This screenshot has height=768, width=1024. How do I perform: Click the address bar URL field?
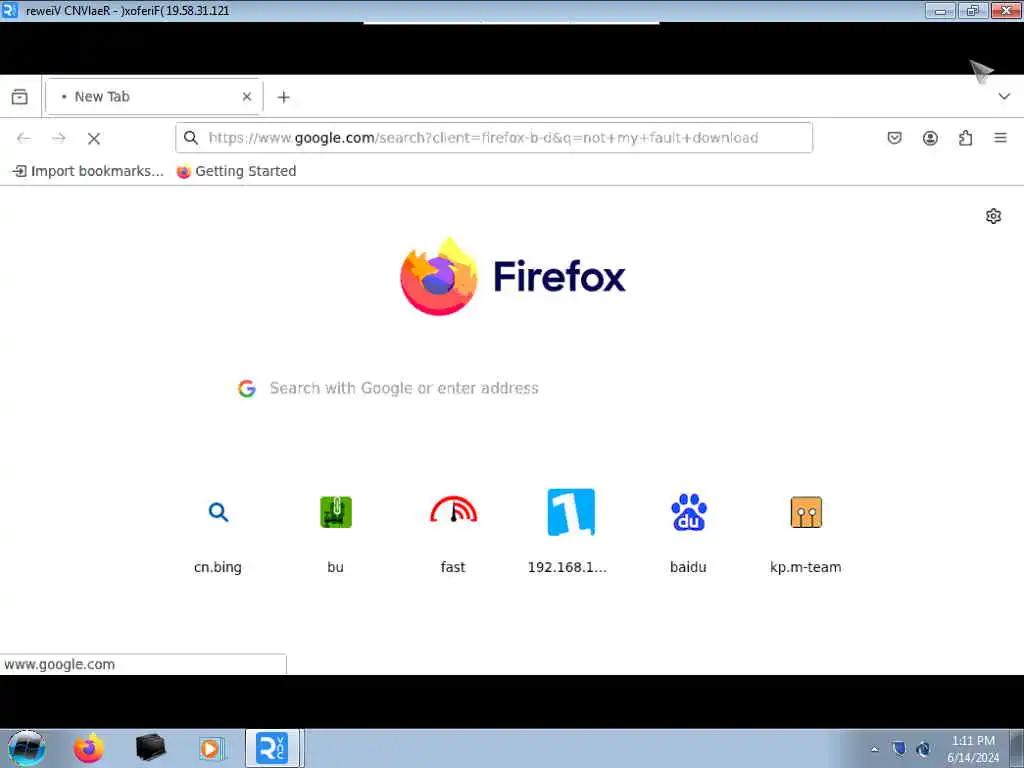tap(494, 138)
